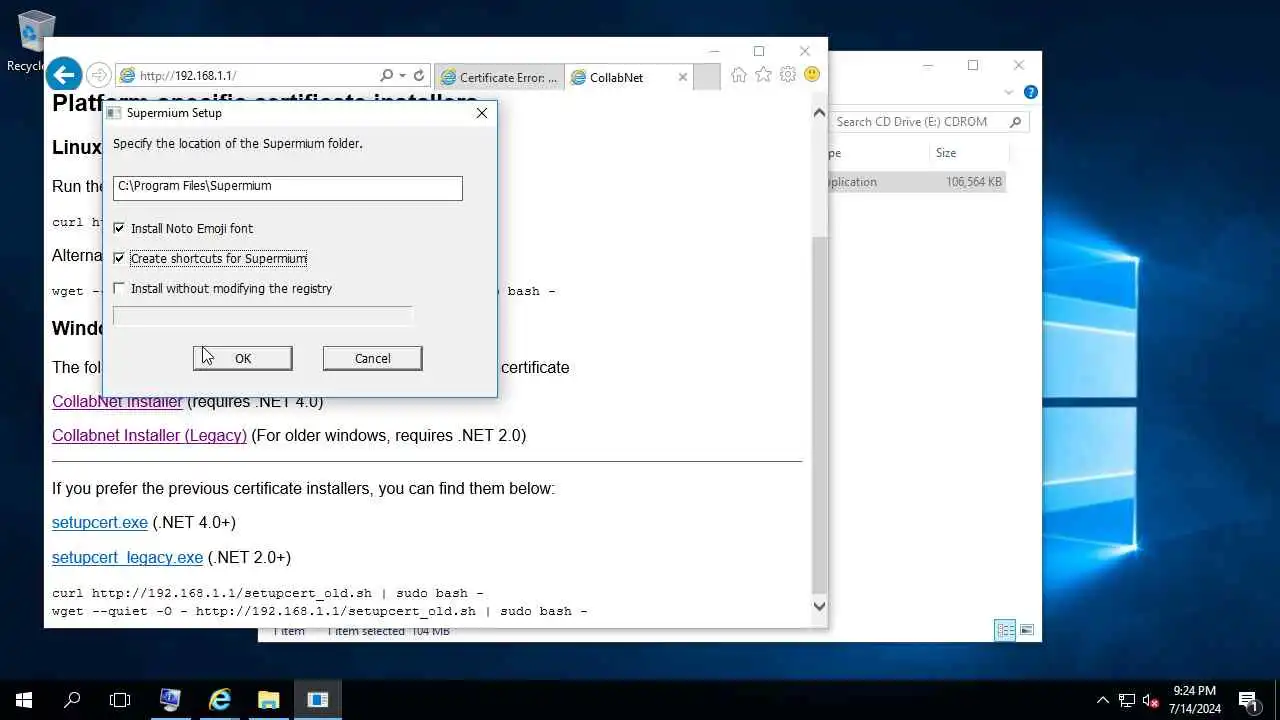1280x720 pixels.
Task: Open taskbar Search magnifier
Action: click(x=72, y=700)
